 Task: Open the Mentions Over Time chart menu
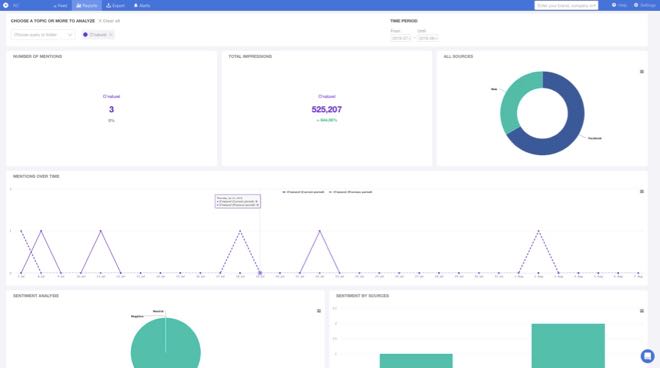tap(642, 192)
